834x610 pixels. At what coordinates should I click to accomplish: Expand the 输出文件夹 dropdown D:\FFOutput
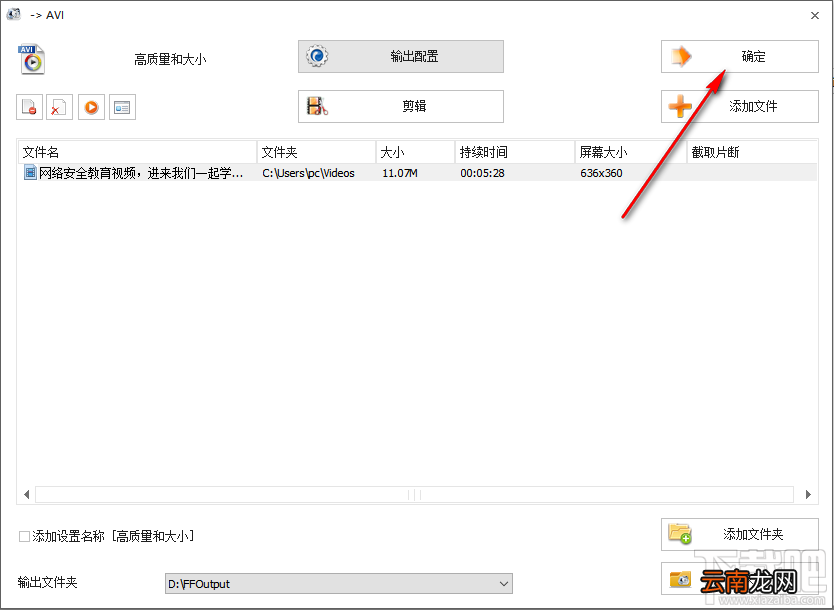point(339,583)
